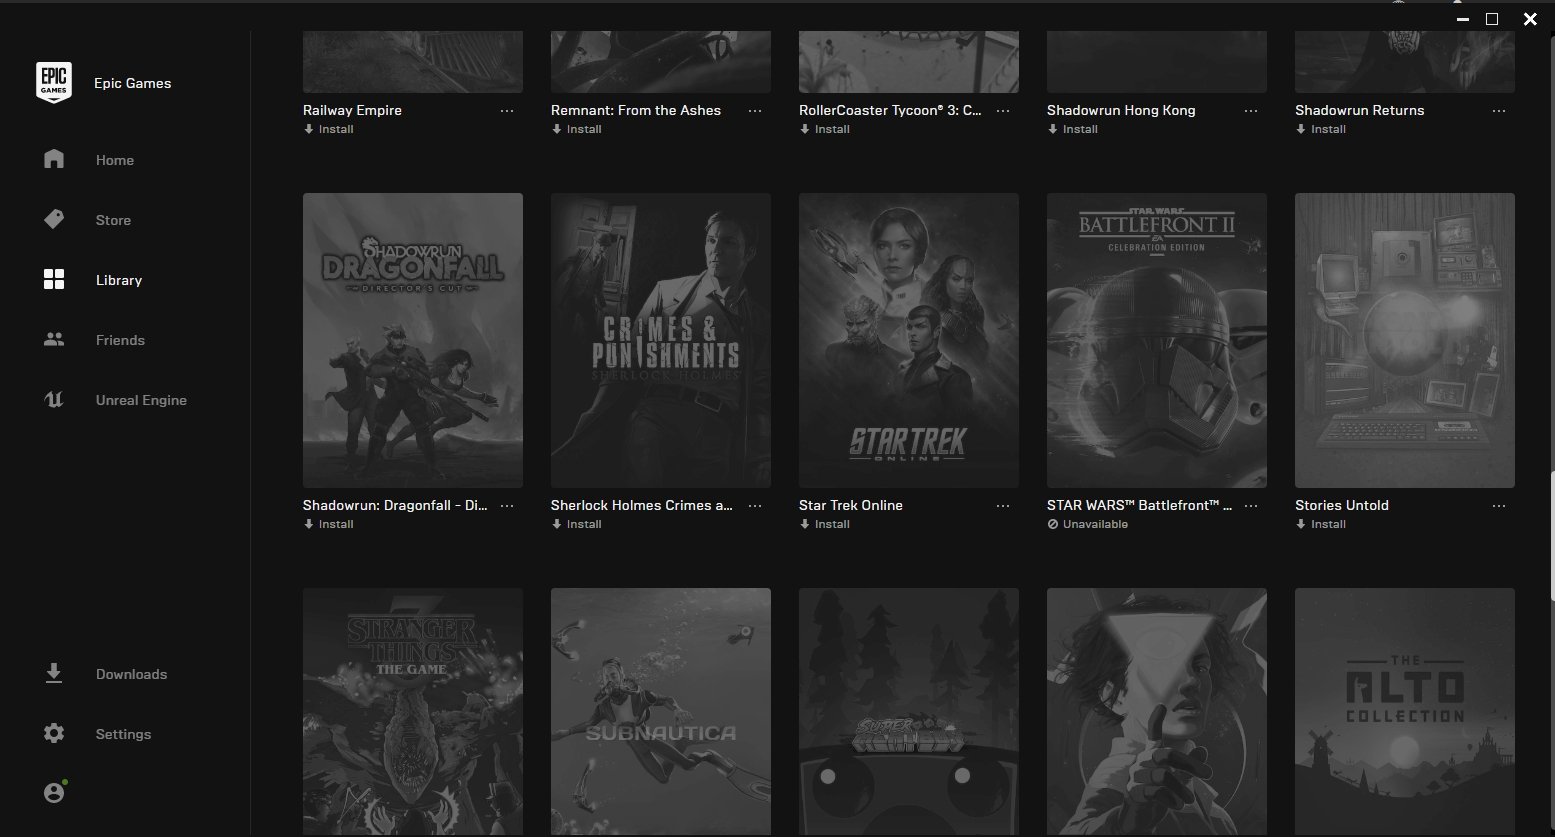Open the options menu for Railway Empire

tap(507, 111)
